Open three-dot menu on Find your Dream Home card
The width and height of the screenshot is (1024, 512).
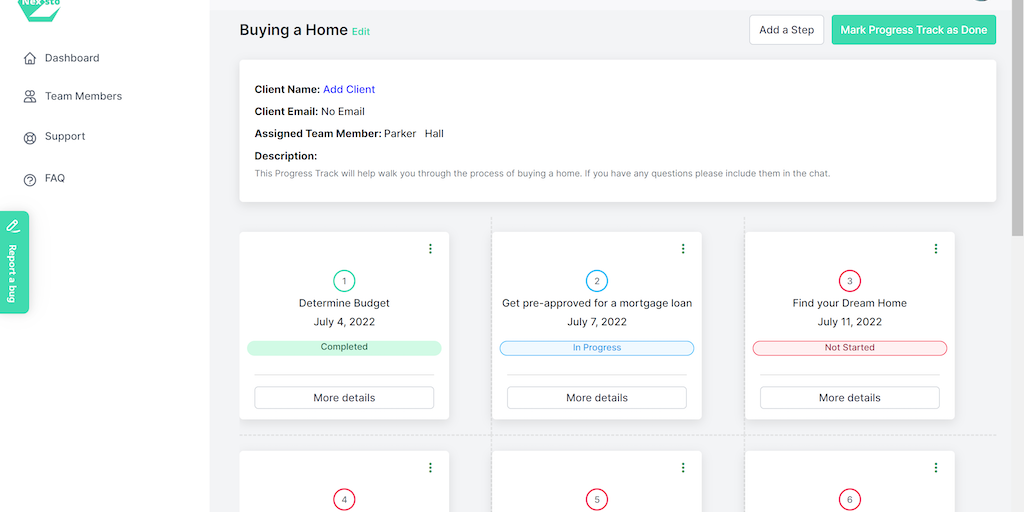[x=937, y=249]
